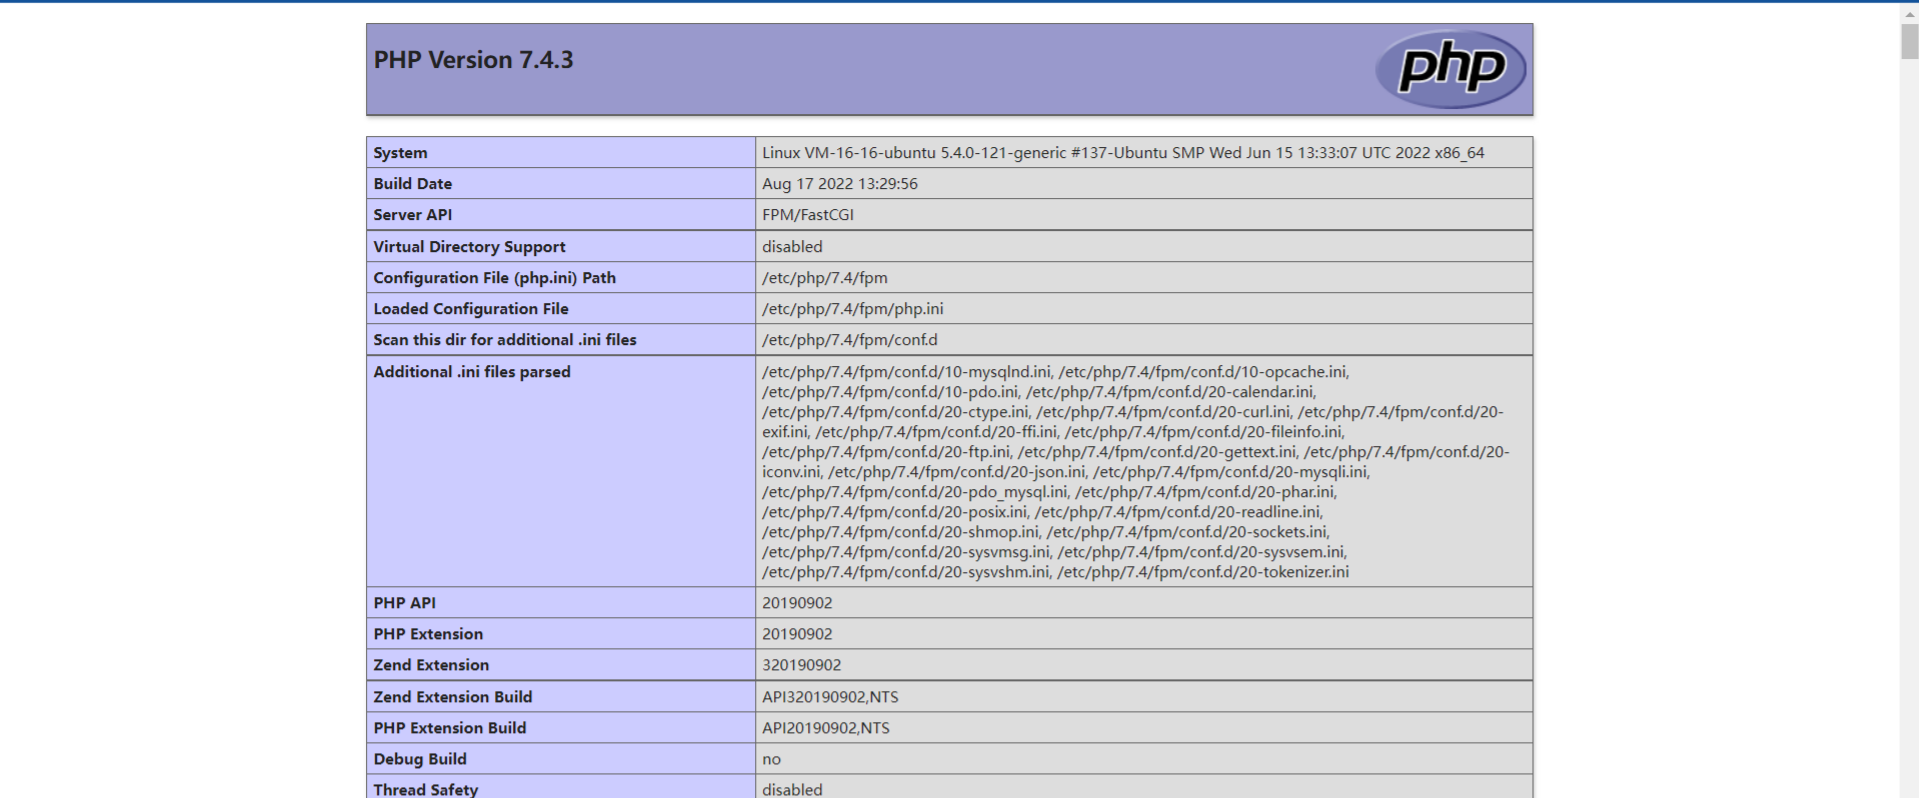Click the PHP Extension label
The height and width of the screenshot is (798, 1919).
coord(428,634)
